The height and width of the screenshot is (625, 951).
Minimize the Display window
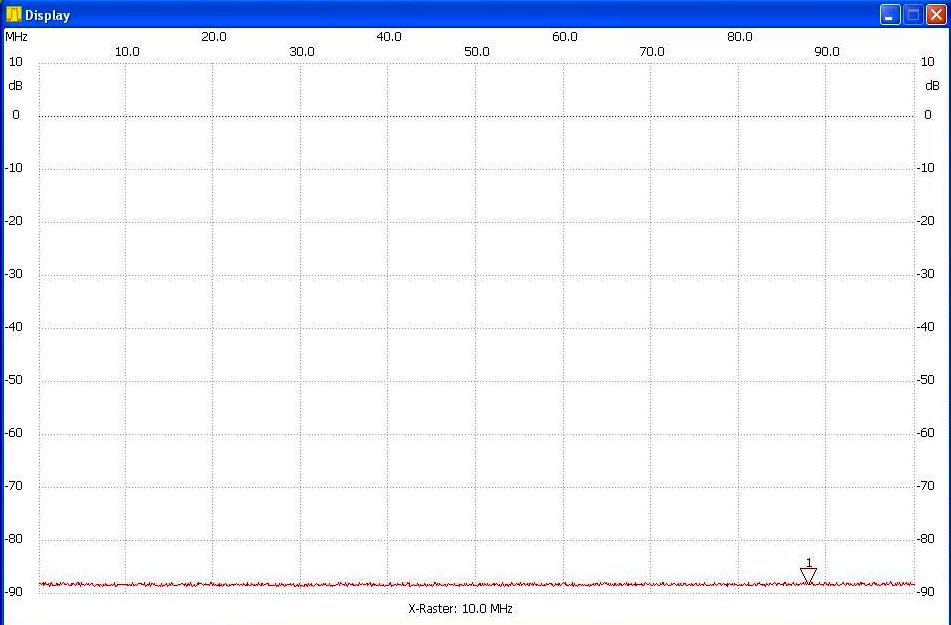pos(889,15)
